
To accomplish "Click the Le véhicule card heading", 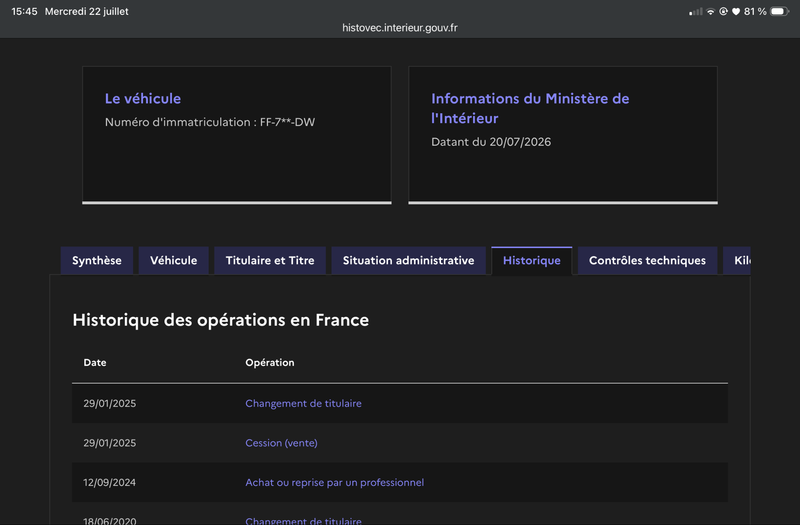I will 143,98.
